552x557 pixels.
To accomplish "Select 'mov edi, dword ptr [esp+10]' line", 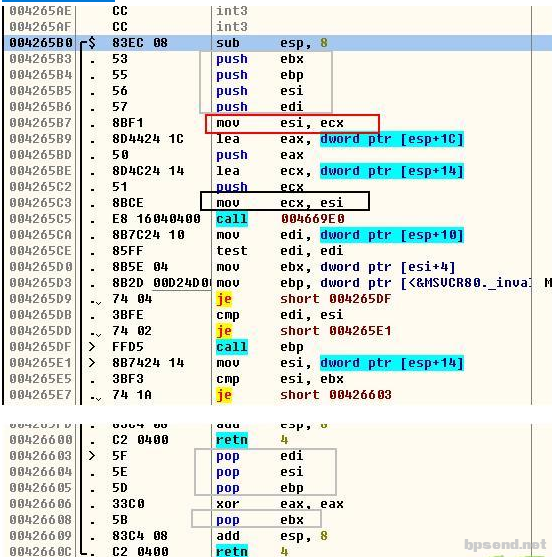I will [340, 235].
